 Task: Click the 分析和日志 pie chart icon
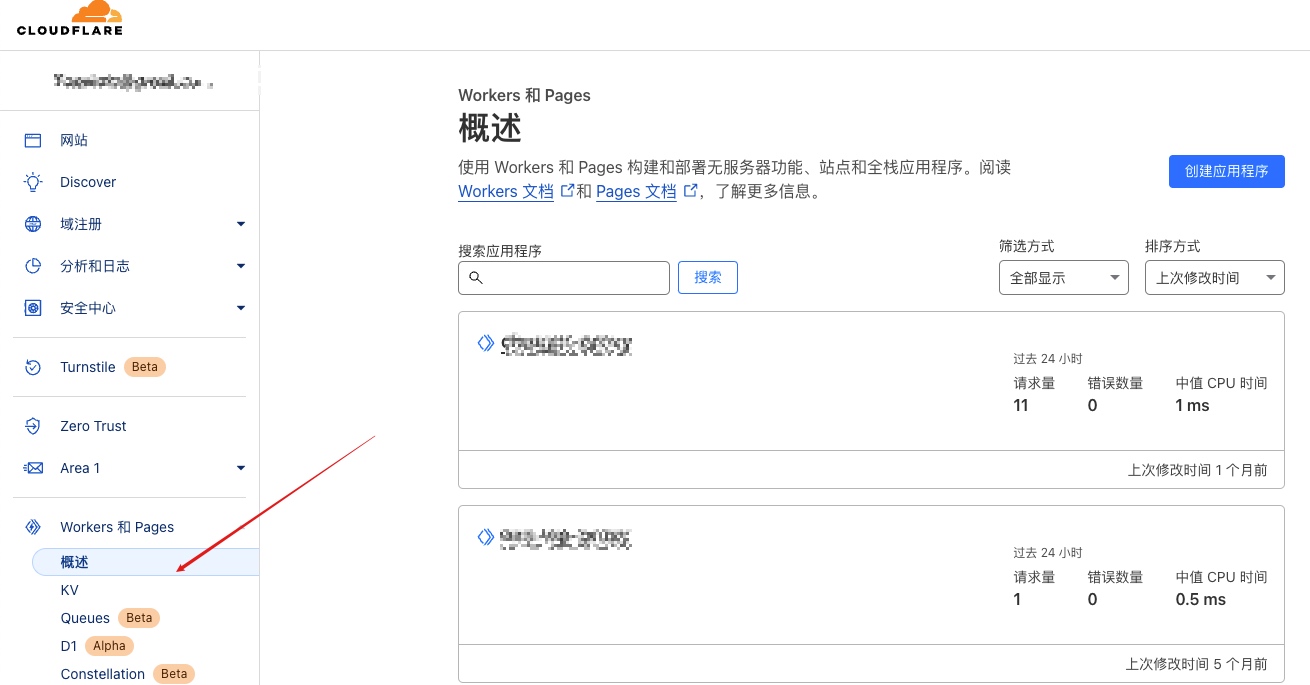[33, 266]
